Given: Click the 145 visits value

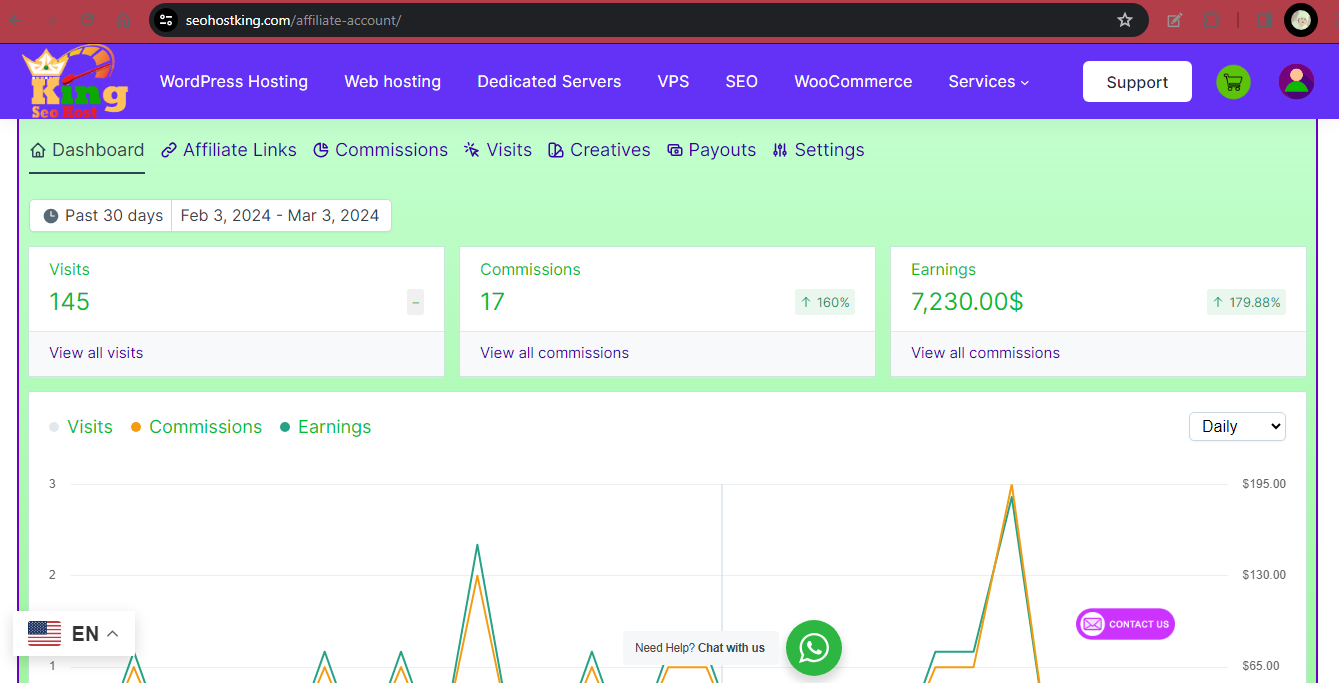Looking at the screenshot, I should coord(69,301).
